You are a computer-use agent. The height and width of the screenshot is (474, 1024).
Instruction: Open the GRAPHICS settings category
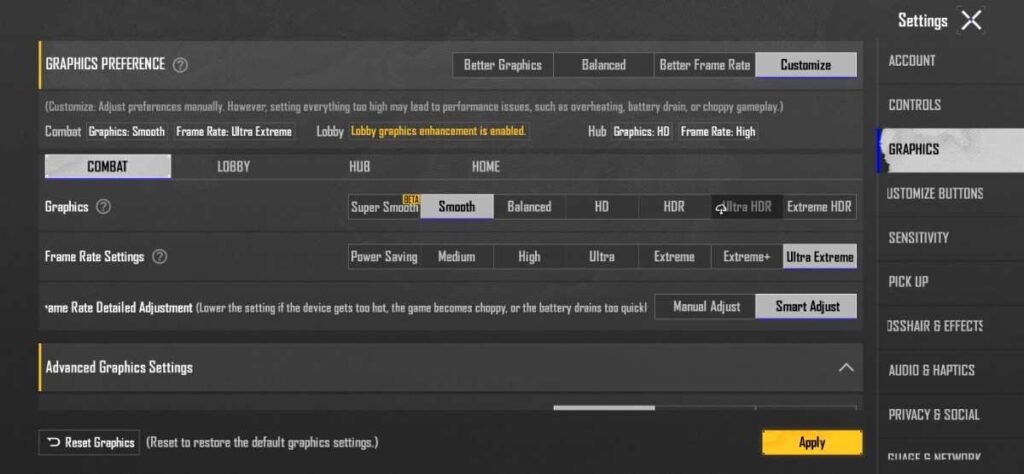pyautogui.click(x=951, y=150)
